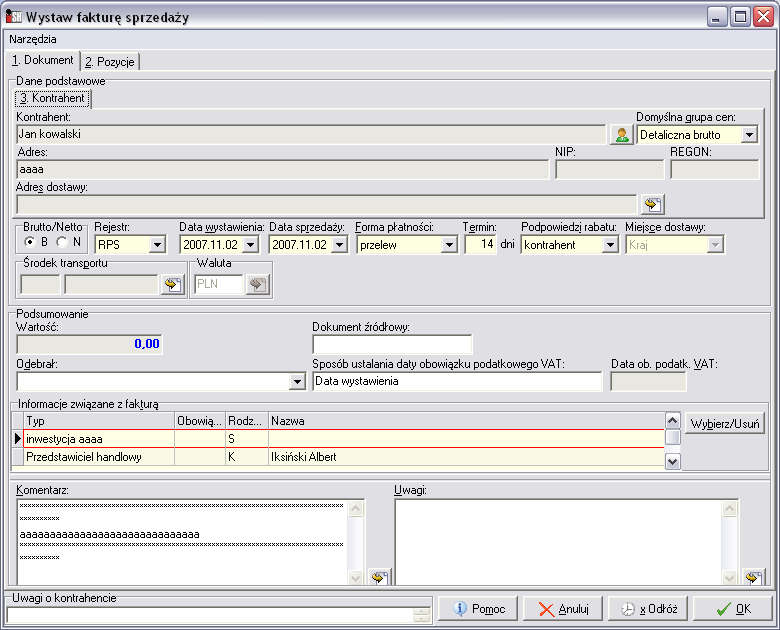The height and width of the screenshot is (630, 780).
Task: Switch to 2. Pozycje tab
Action: point(109,62)
